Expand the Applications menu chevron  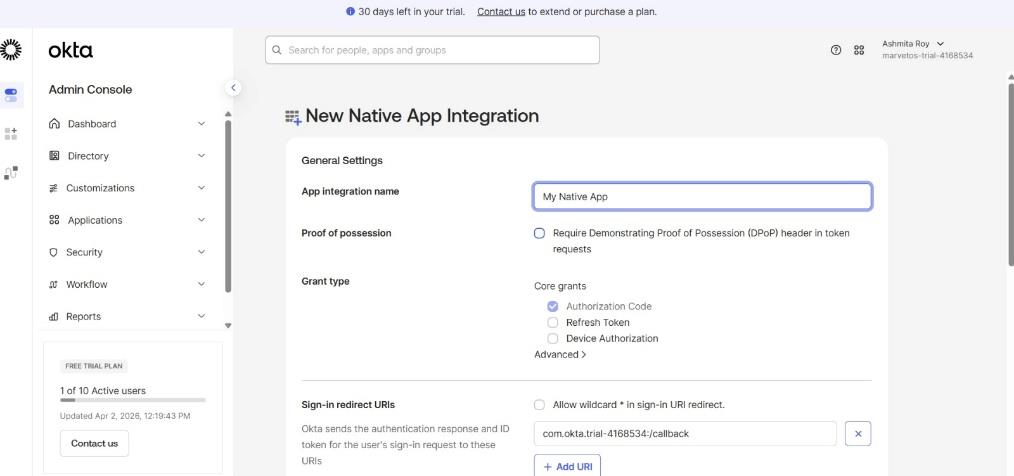point(201,220)
